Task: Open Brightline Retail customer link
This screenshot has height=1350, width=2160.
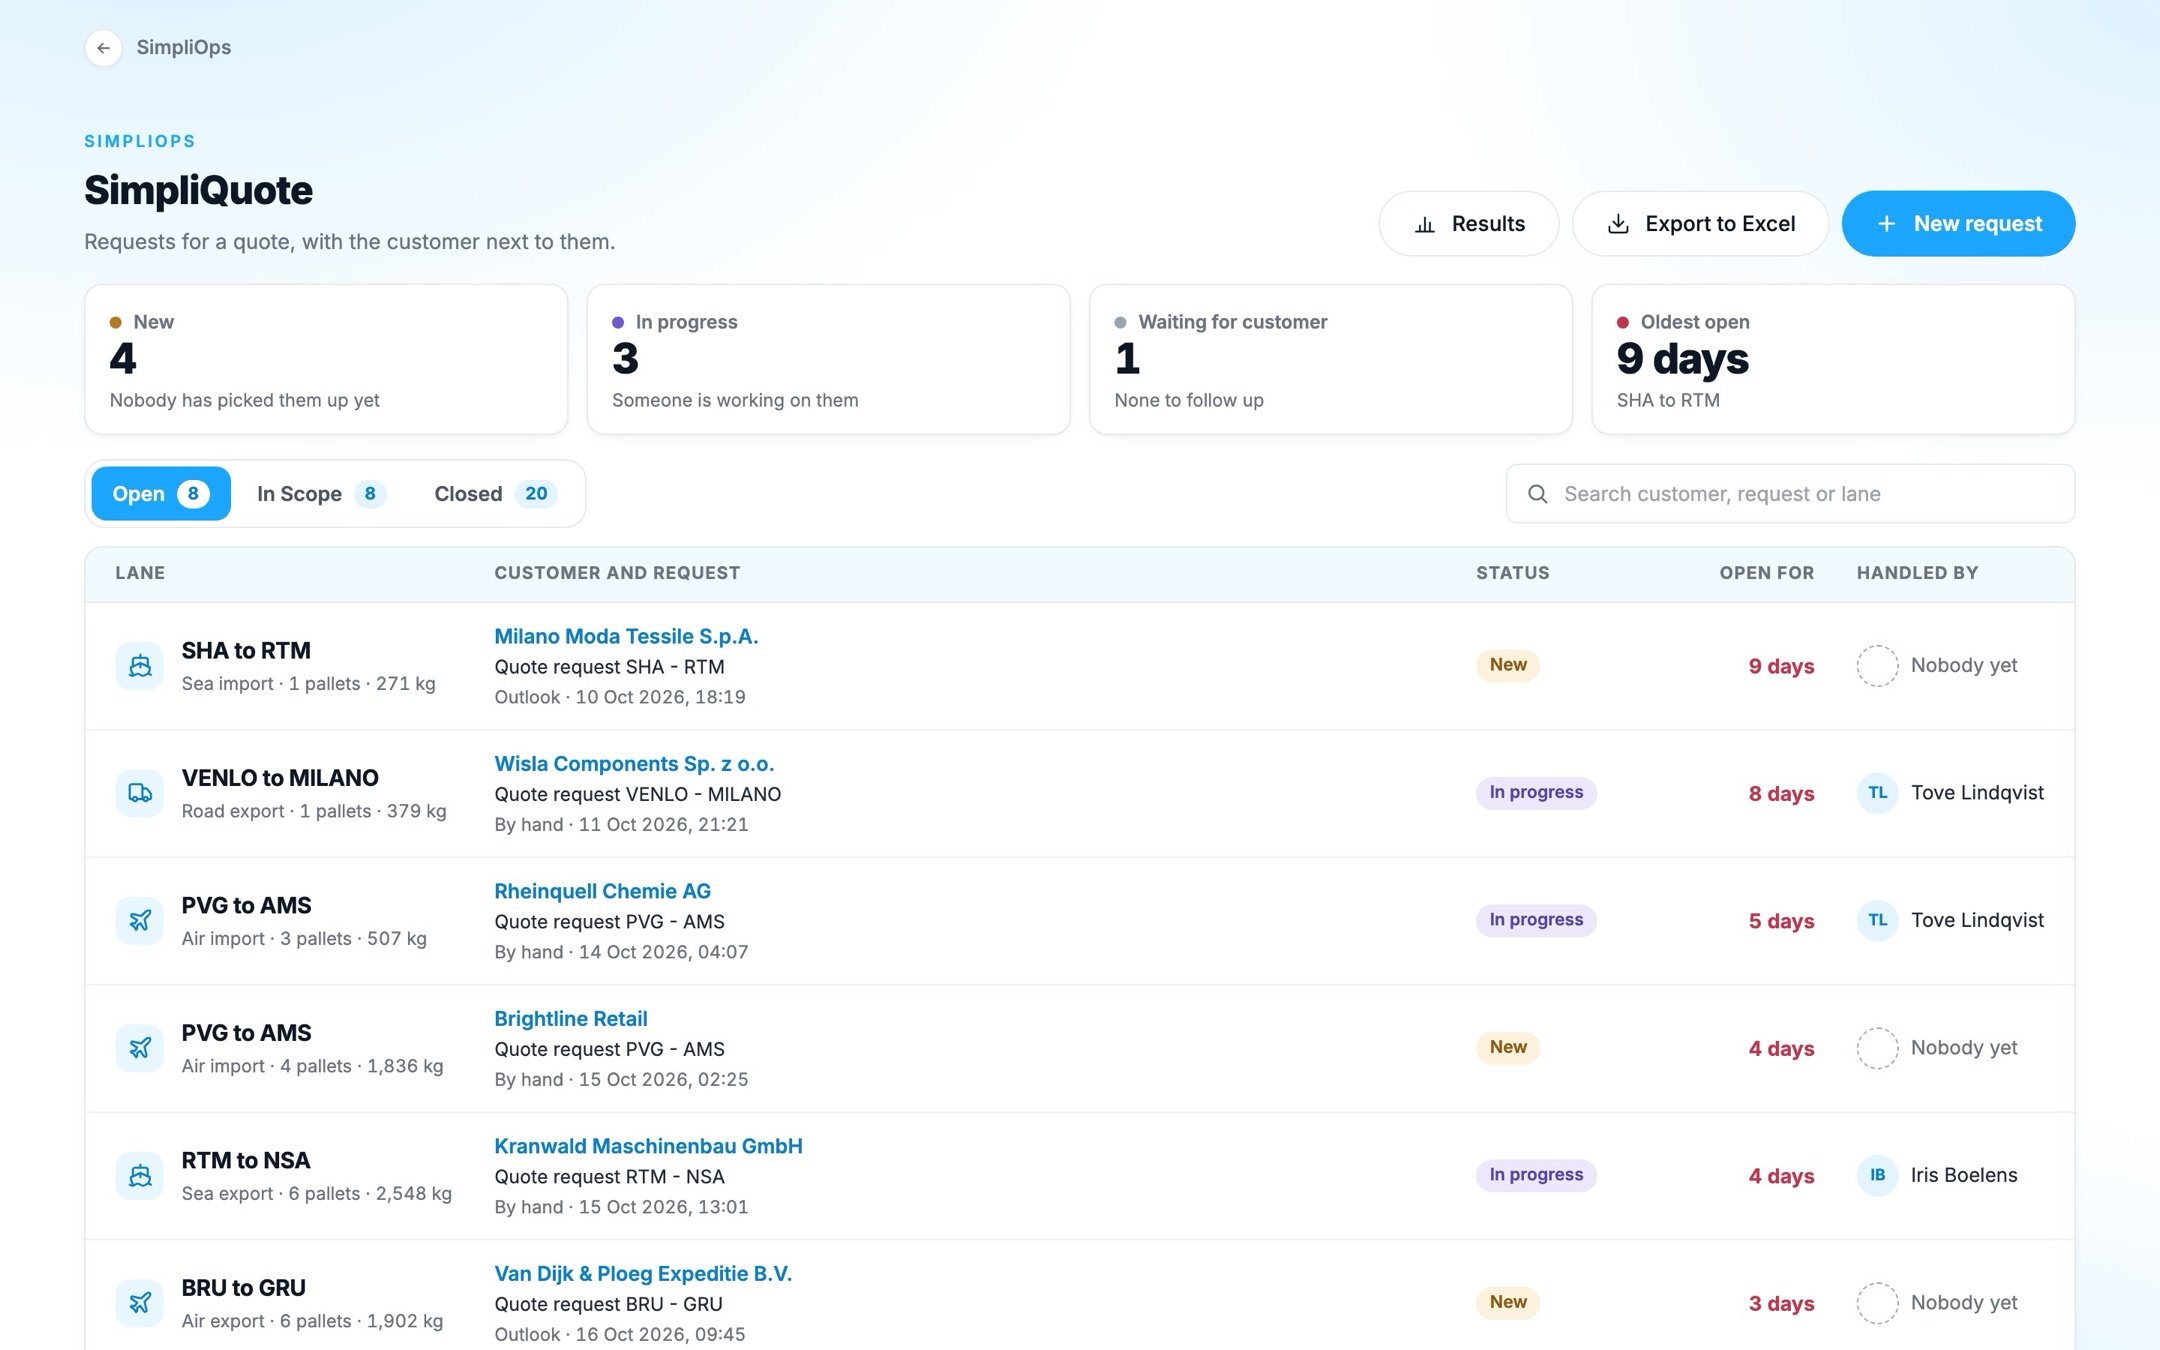Action: [x=570, y=1019]
